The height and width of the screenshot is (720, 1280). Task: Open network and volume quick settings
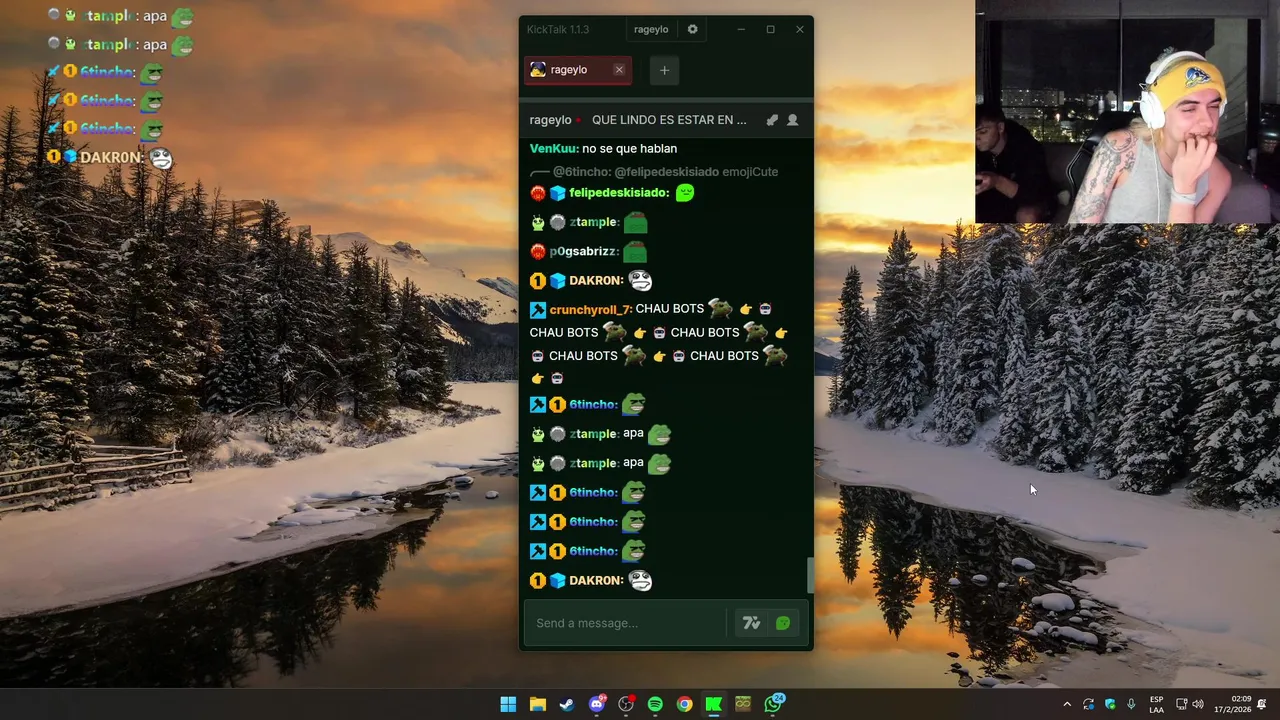1190,705
